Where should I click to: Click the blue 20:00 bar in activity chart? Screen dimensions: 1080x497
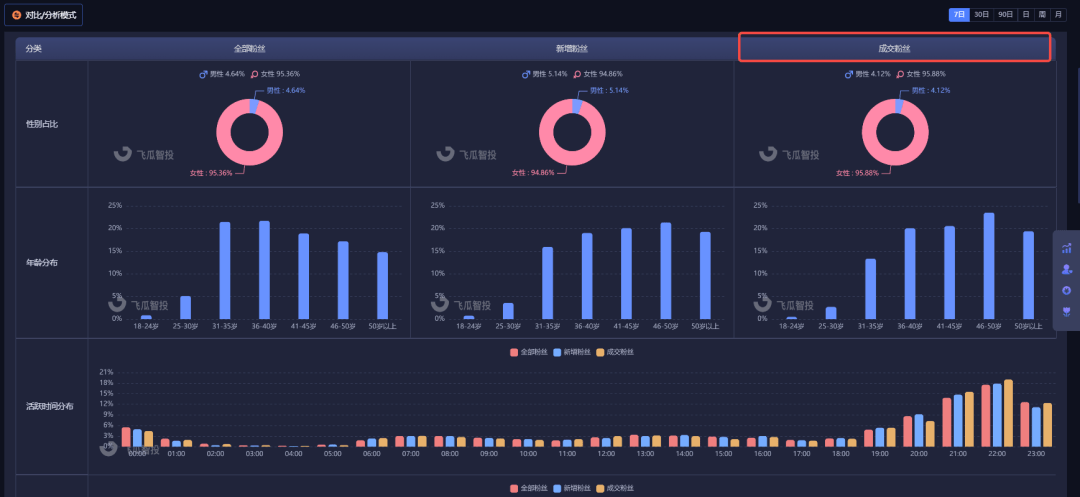pyautogui.click(x=919, y=431)
